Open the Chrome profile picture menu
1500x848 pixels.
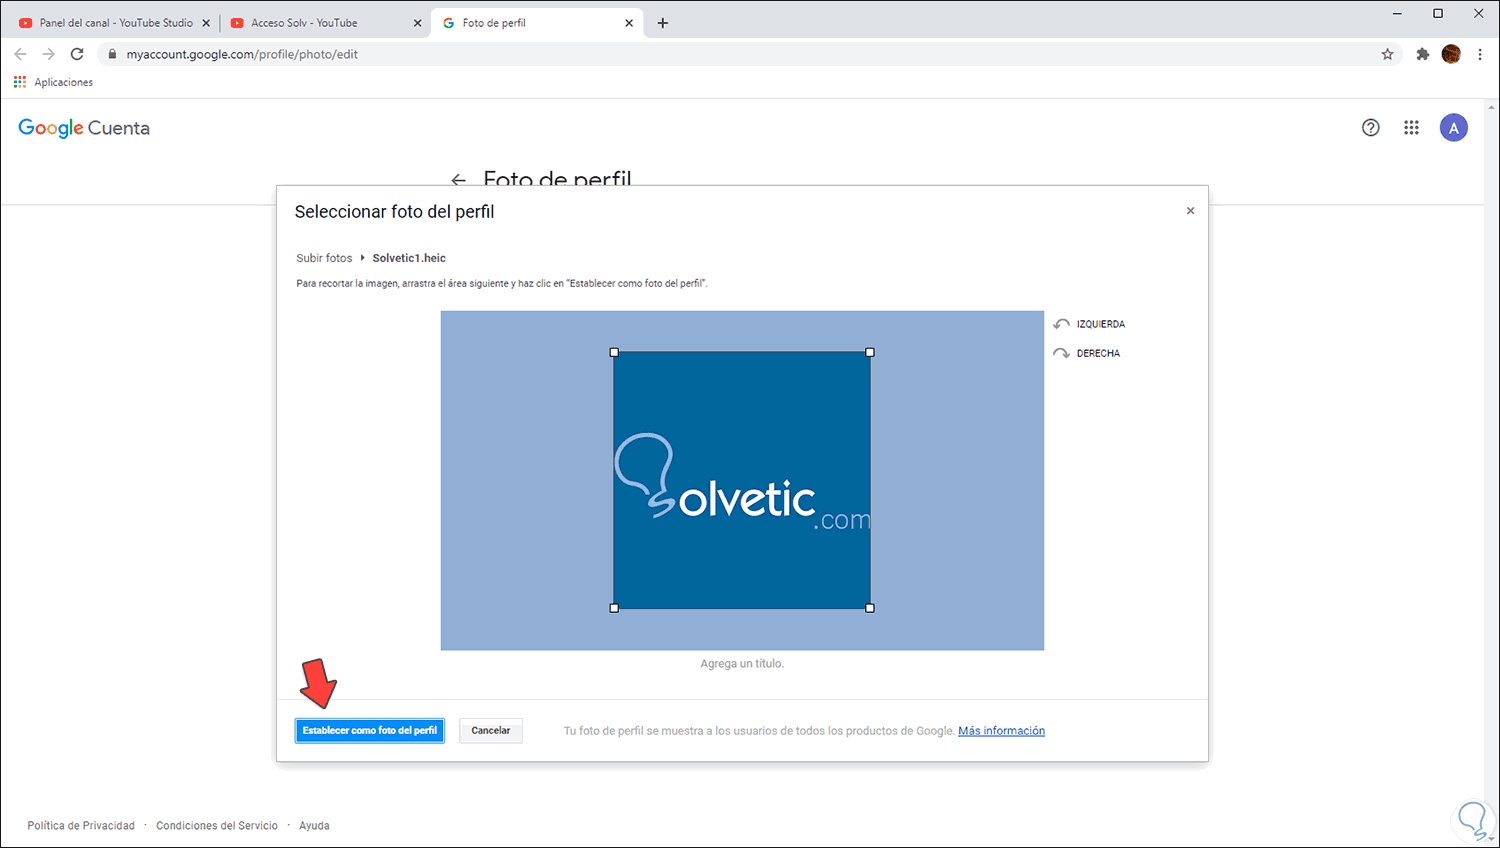click(1451, 54)
